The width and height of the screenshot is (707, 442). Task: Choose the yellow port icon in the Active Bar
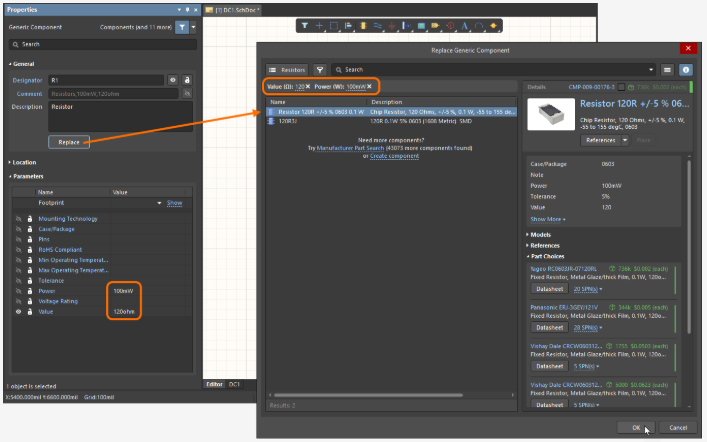click(436, 26)
